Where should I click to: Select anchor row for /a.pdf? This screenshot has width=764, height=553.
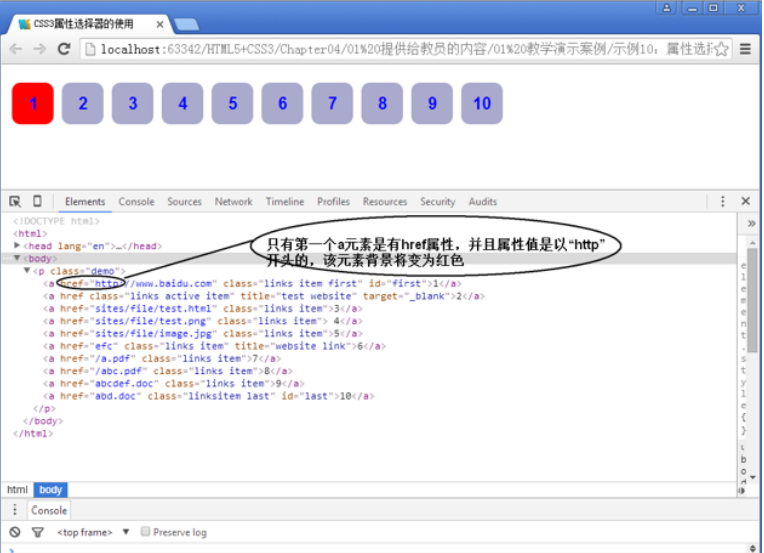pyautogui.click(x=162, y=359)
